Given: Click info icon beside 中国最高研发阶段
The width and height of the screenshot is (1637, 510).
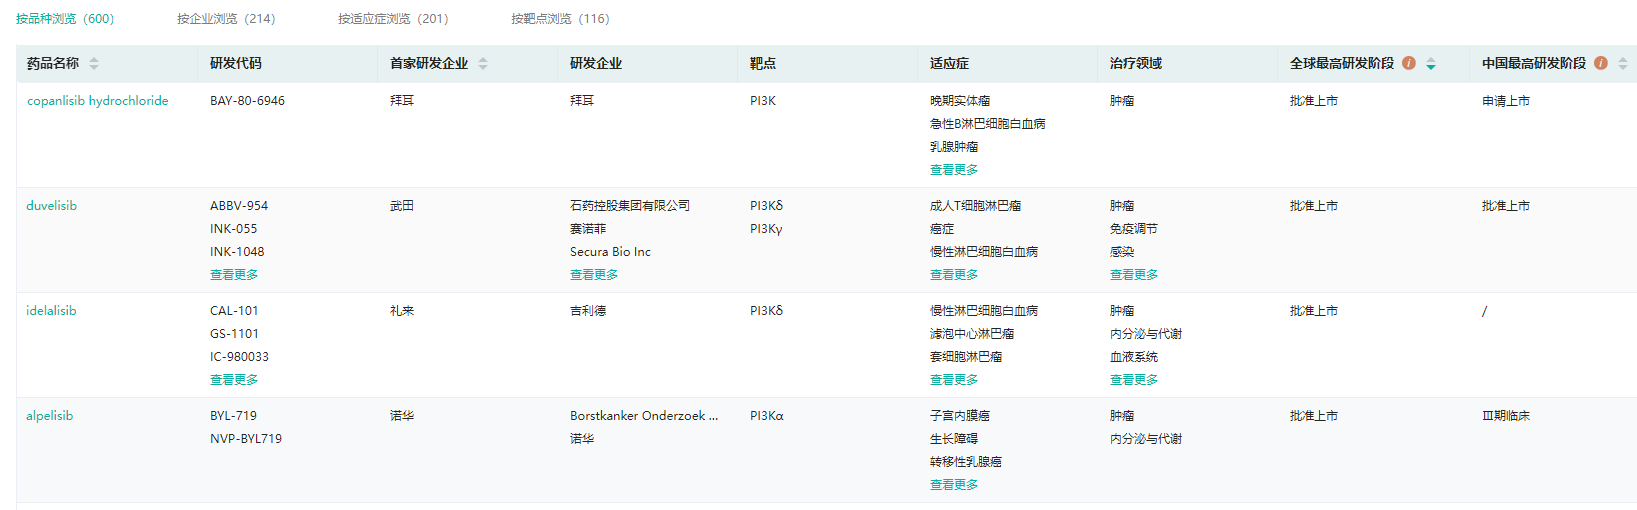Looking at the screenshot, I should 1601,63.
